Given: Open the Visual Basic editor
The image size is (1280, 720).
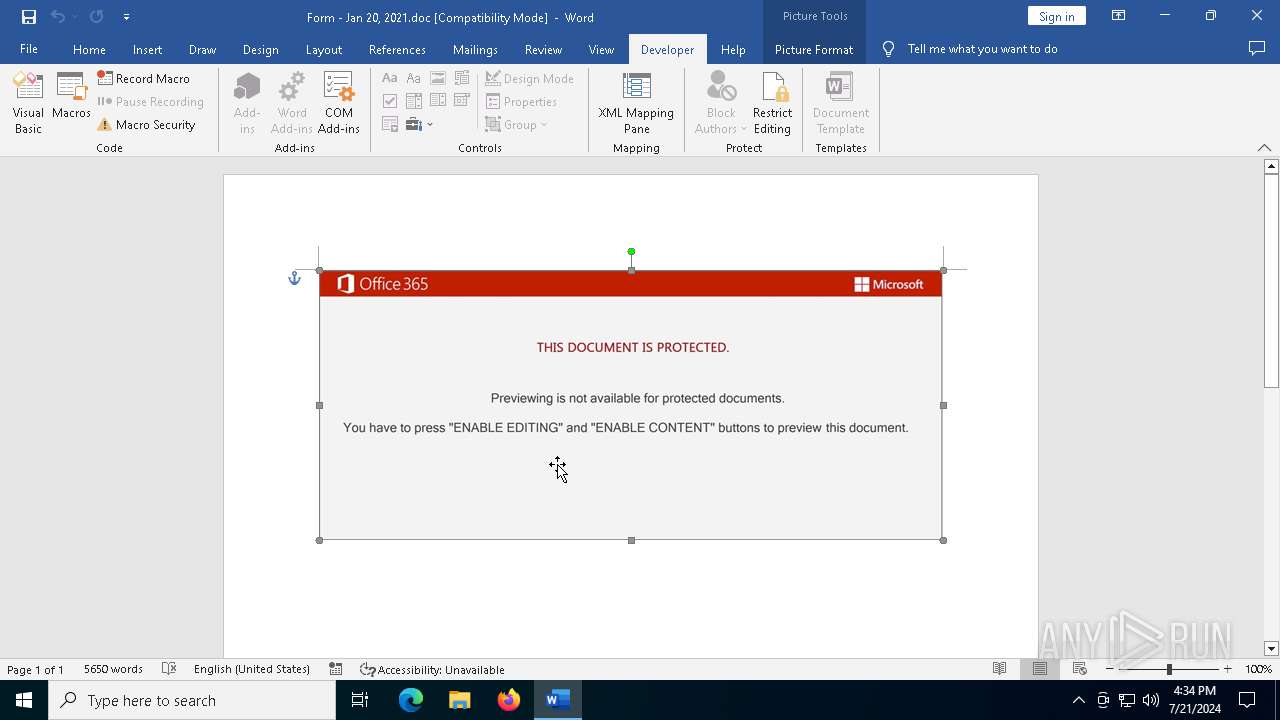Looking at the screenshot, I should tap(28, 103).
